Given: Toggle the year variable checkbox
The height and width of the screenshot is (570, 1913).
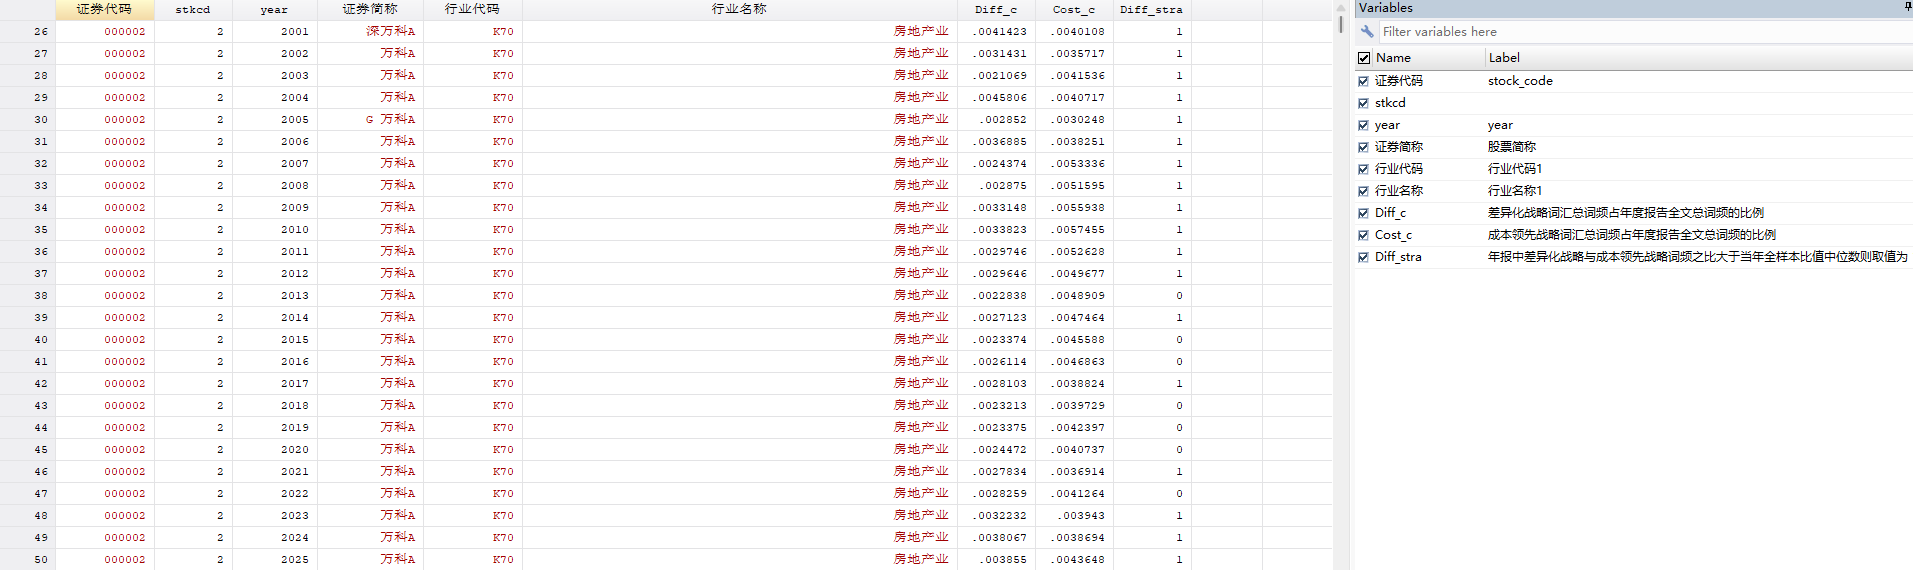Looking at the screenshot, I should point(1363,125).
